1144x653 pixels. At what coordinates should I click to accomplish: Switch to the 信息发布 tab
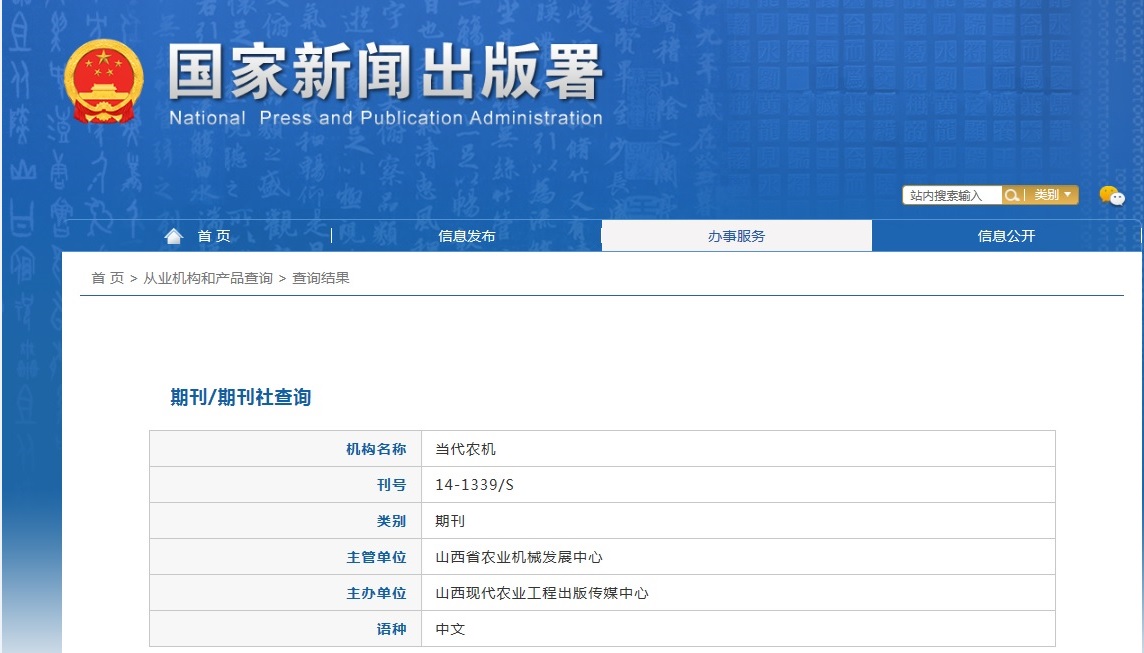click(x=466, y=235)
